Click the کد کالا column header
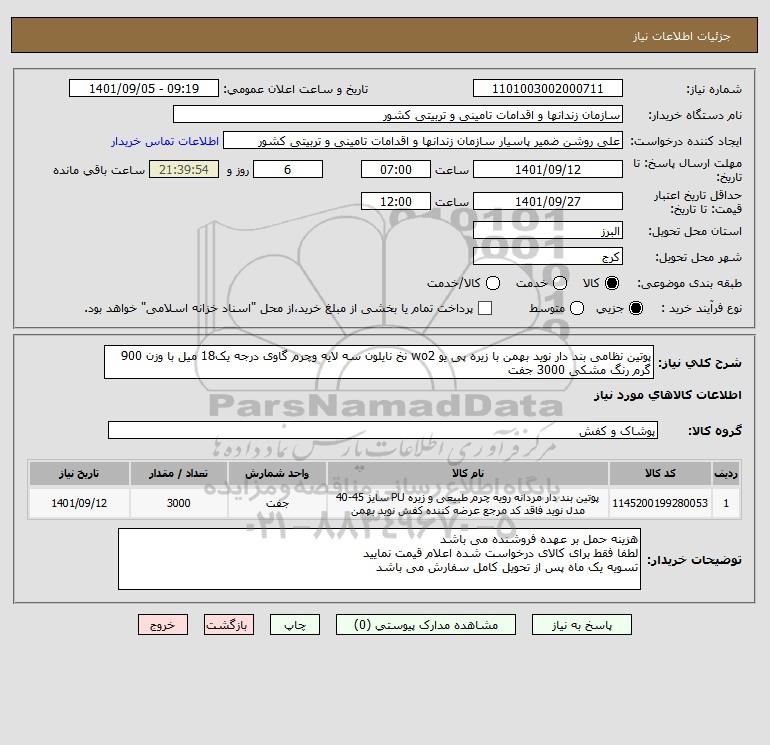Viewport: 770px width, 745px height. 660,473
